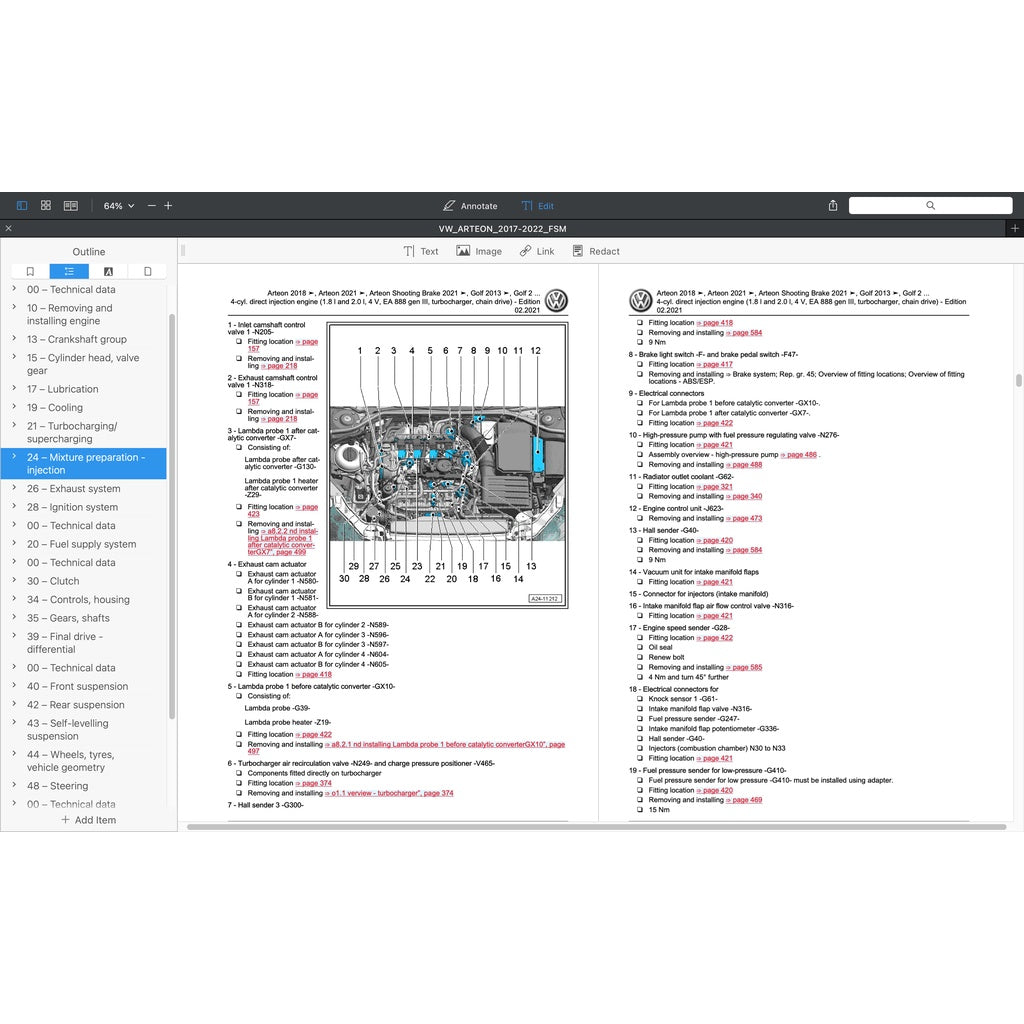The height and width of the screenshot is (1024, 1024).
Task: Switch to Annotate mode
Action: pyautogui.click(x=470, y=206)
